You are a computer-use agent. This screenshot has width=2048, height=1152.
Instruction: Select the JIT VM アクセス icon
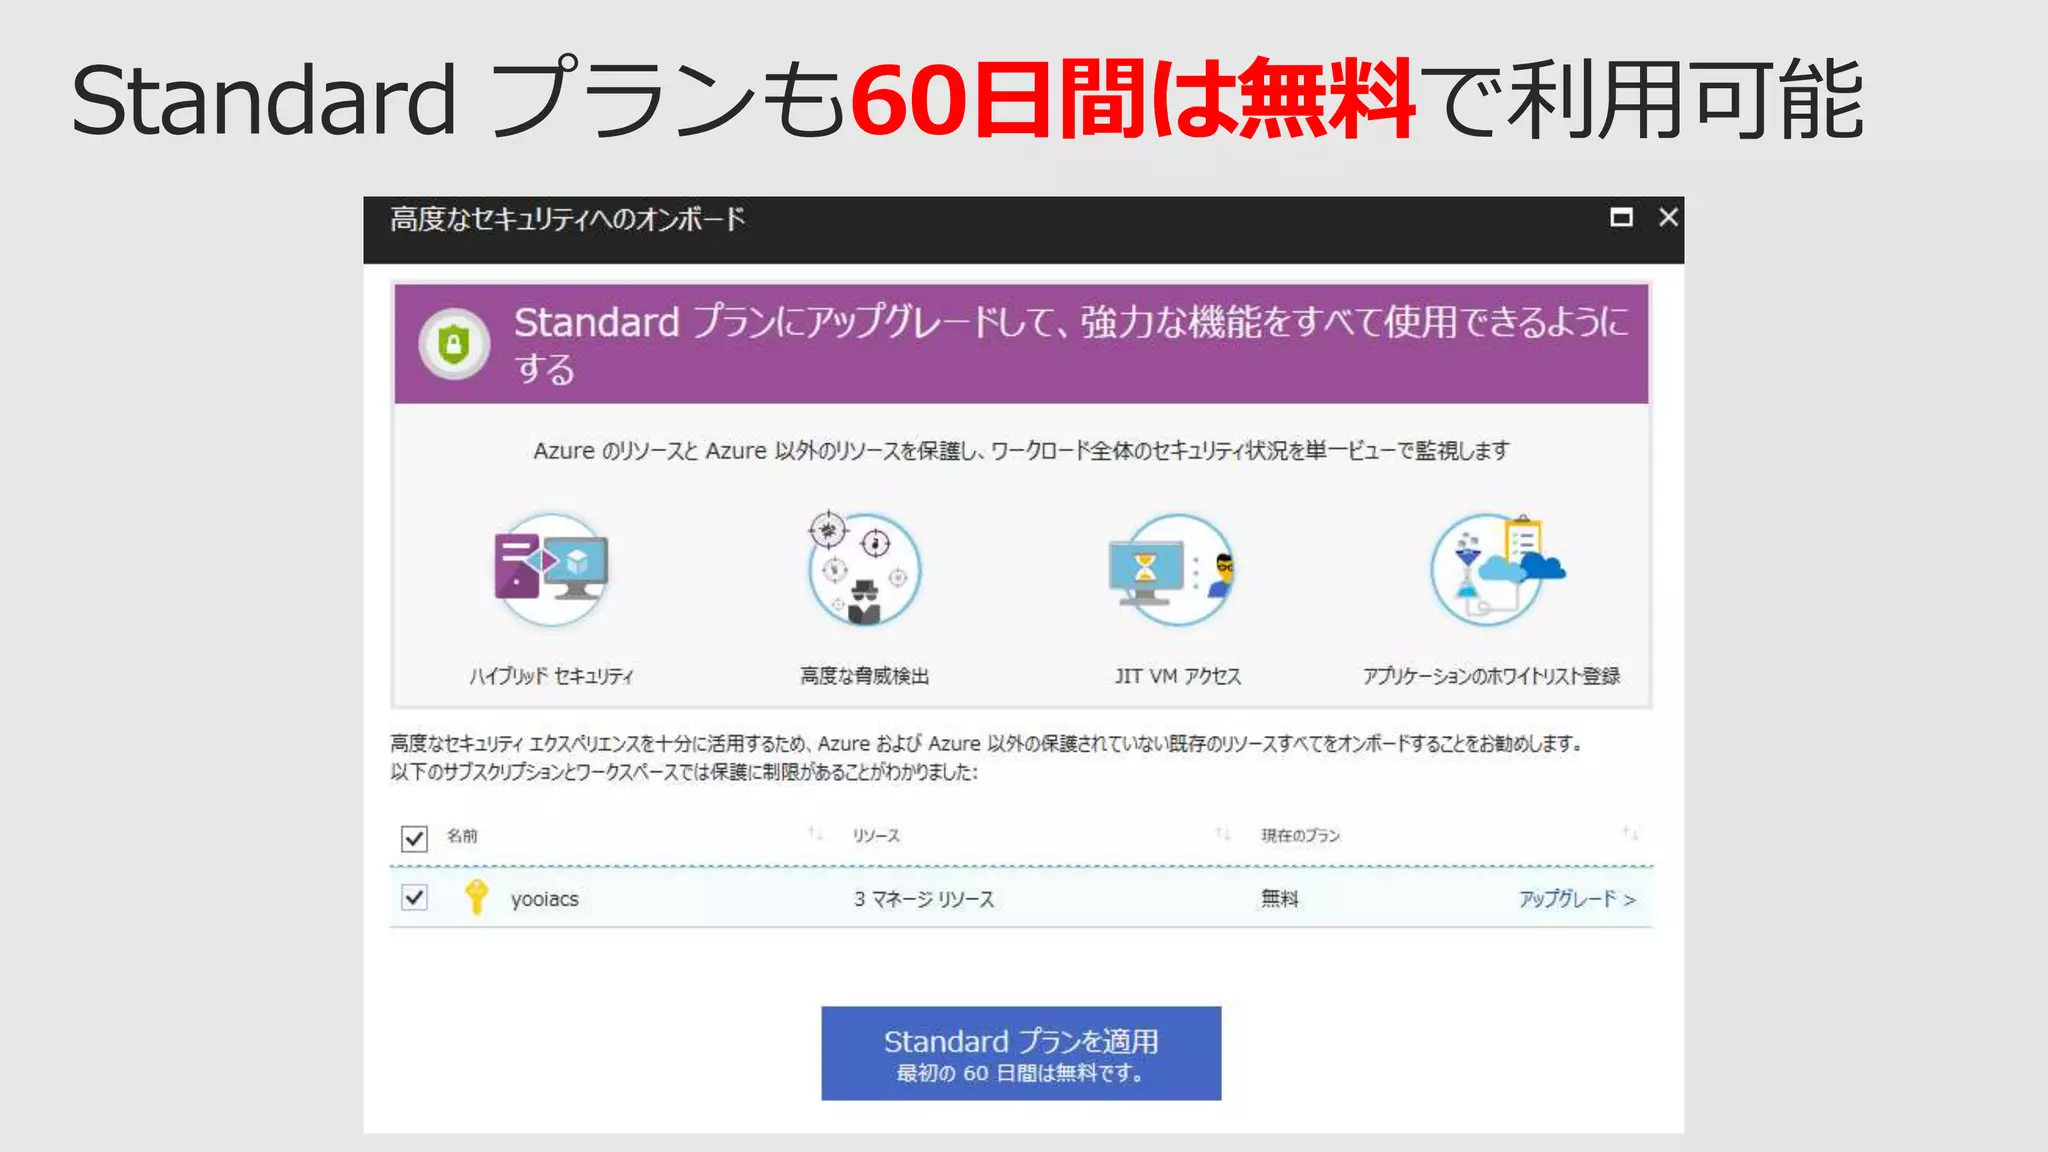click(x=1173, y=570)
